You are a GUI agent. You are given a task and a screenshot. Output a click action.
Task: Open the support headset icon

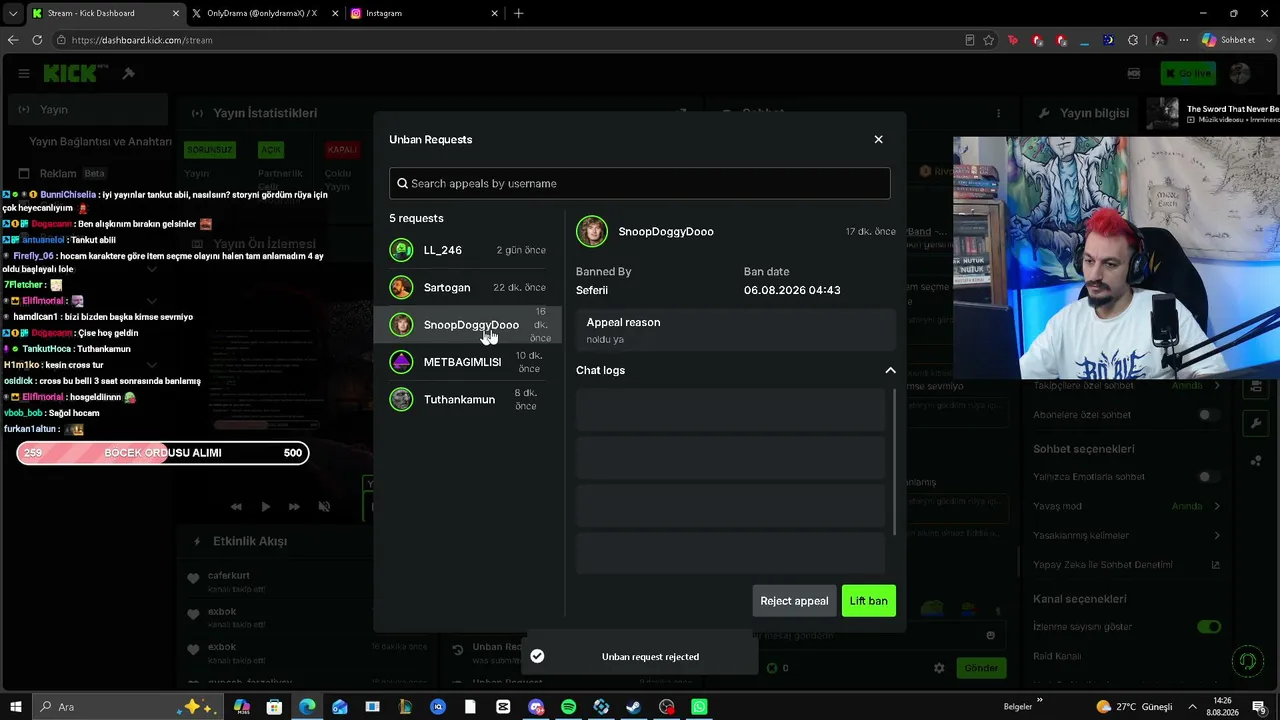click(x=1247, y=661)
